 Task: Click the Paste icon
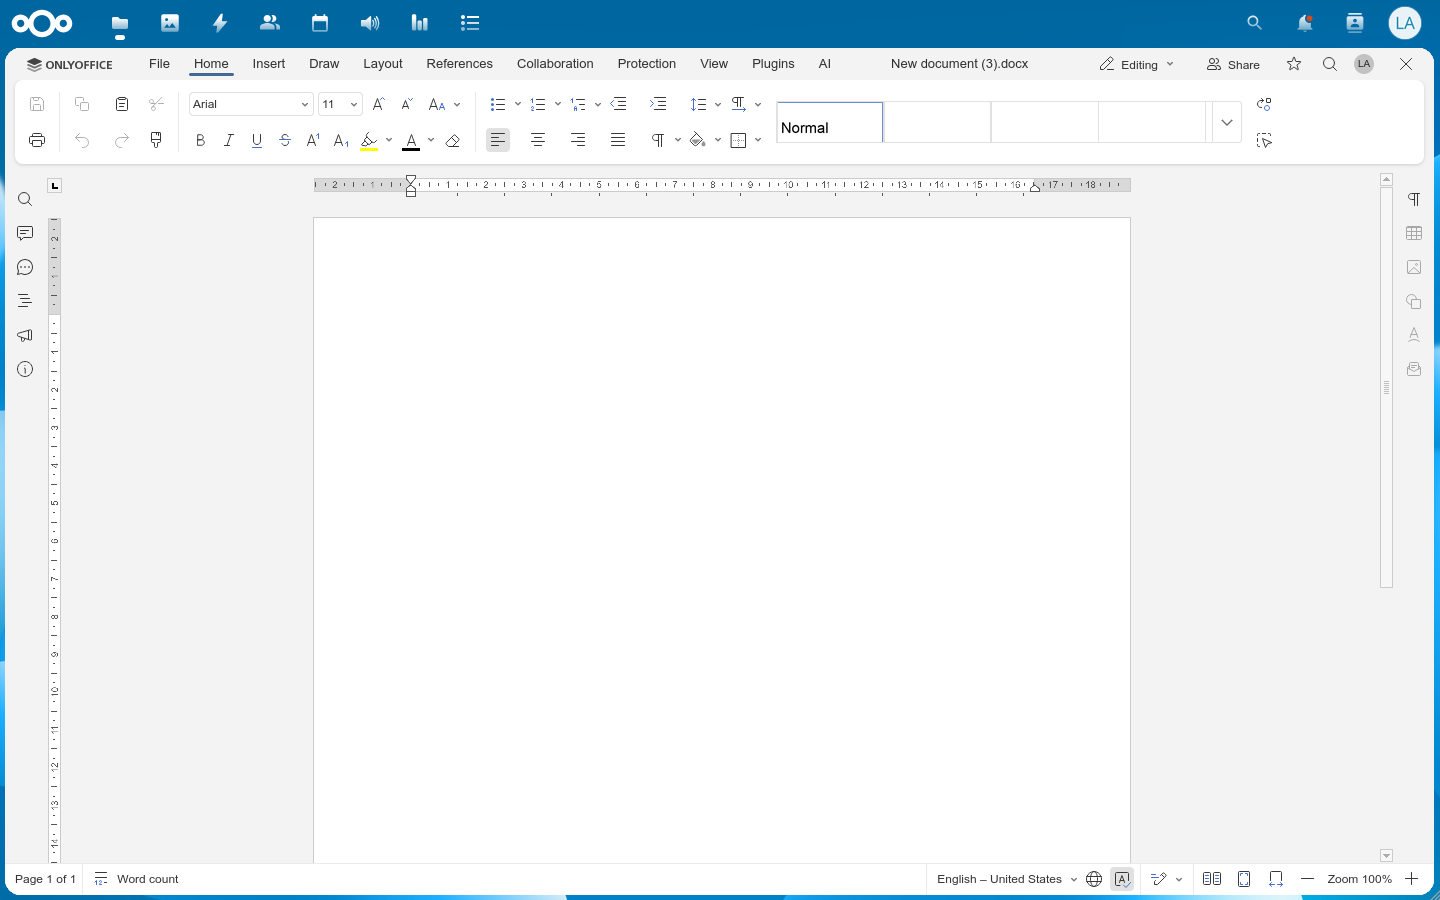coord(122,104)
